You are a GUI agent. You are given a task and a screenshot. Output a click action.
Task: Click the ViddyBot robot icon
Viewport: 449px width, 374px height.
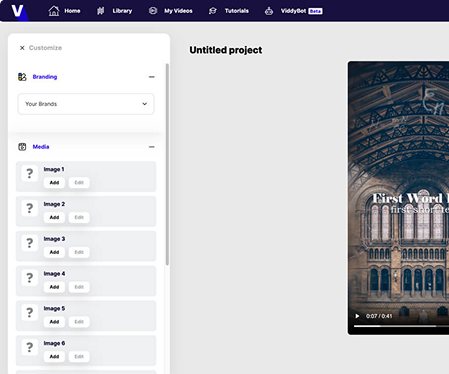[x=269, y=11]
